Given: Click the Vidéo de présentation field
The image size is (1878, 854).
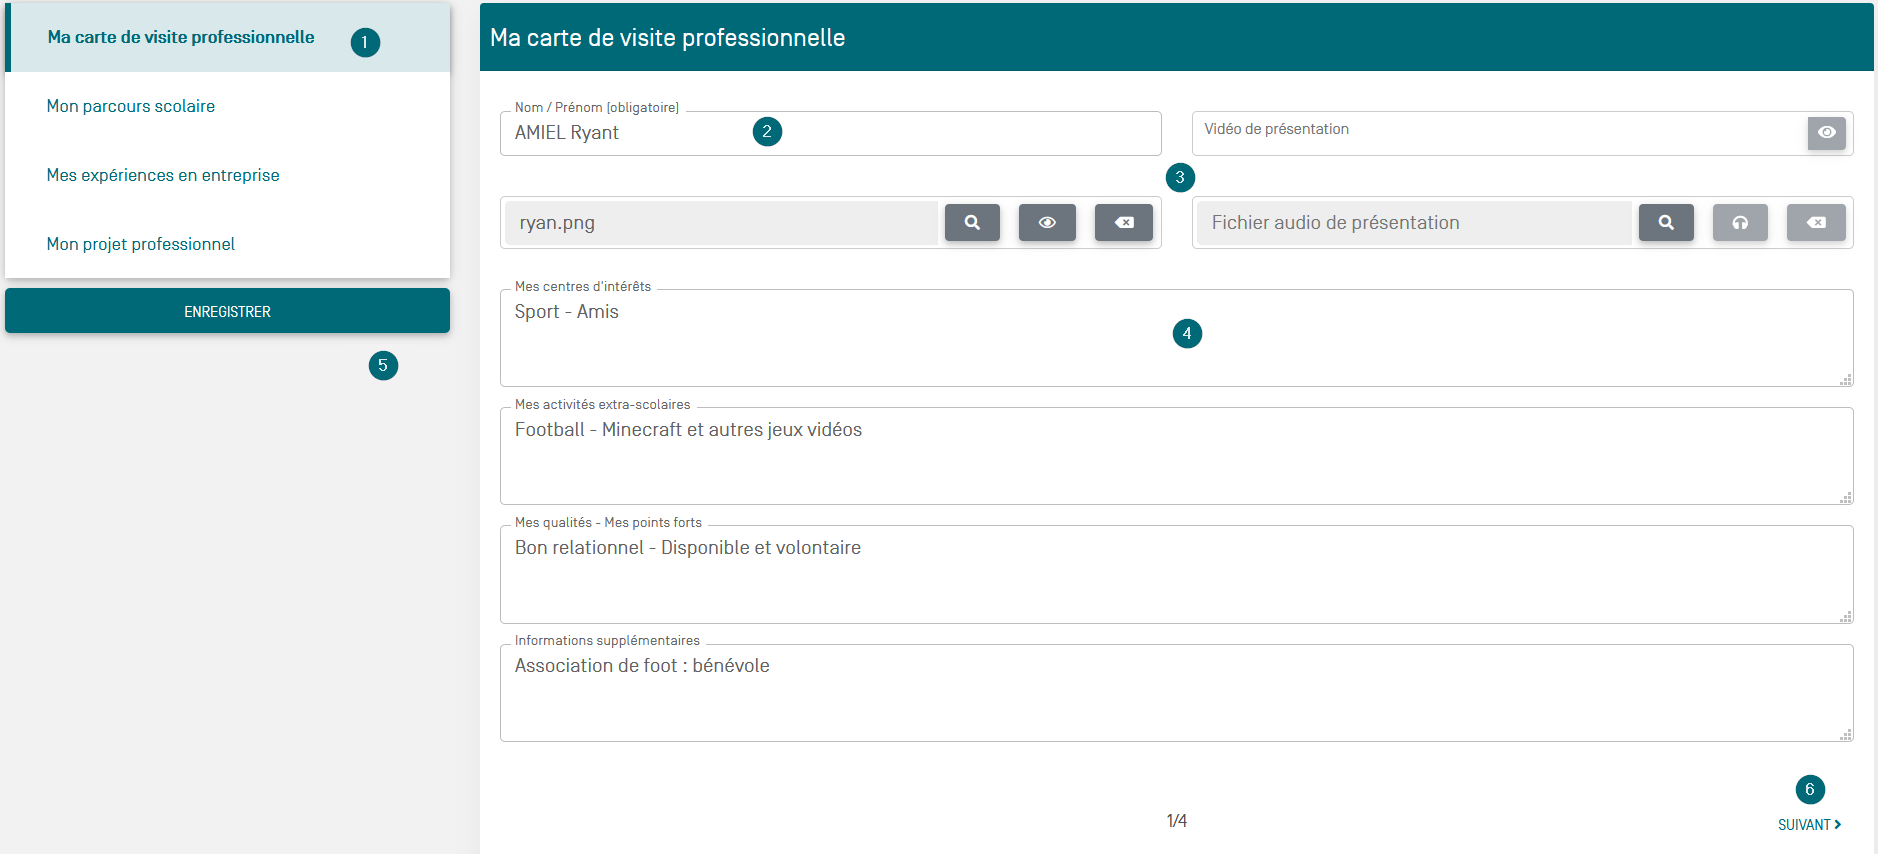Looking at the screenshot, I should 1498,134.
